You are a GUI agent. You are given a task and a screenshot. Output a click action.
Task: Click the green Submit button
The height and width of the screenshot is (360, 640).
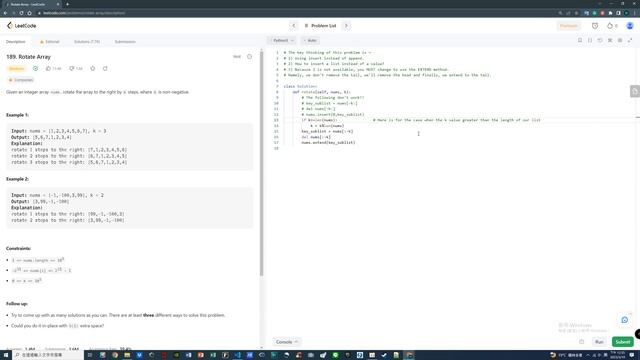[x=622, y=342]
